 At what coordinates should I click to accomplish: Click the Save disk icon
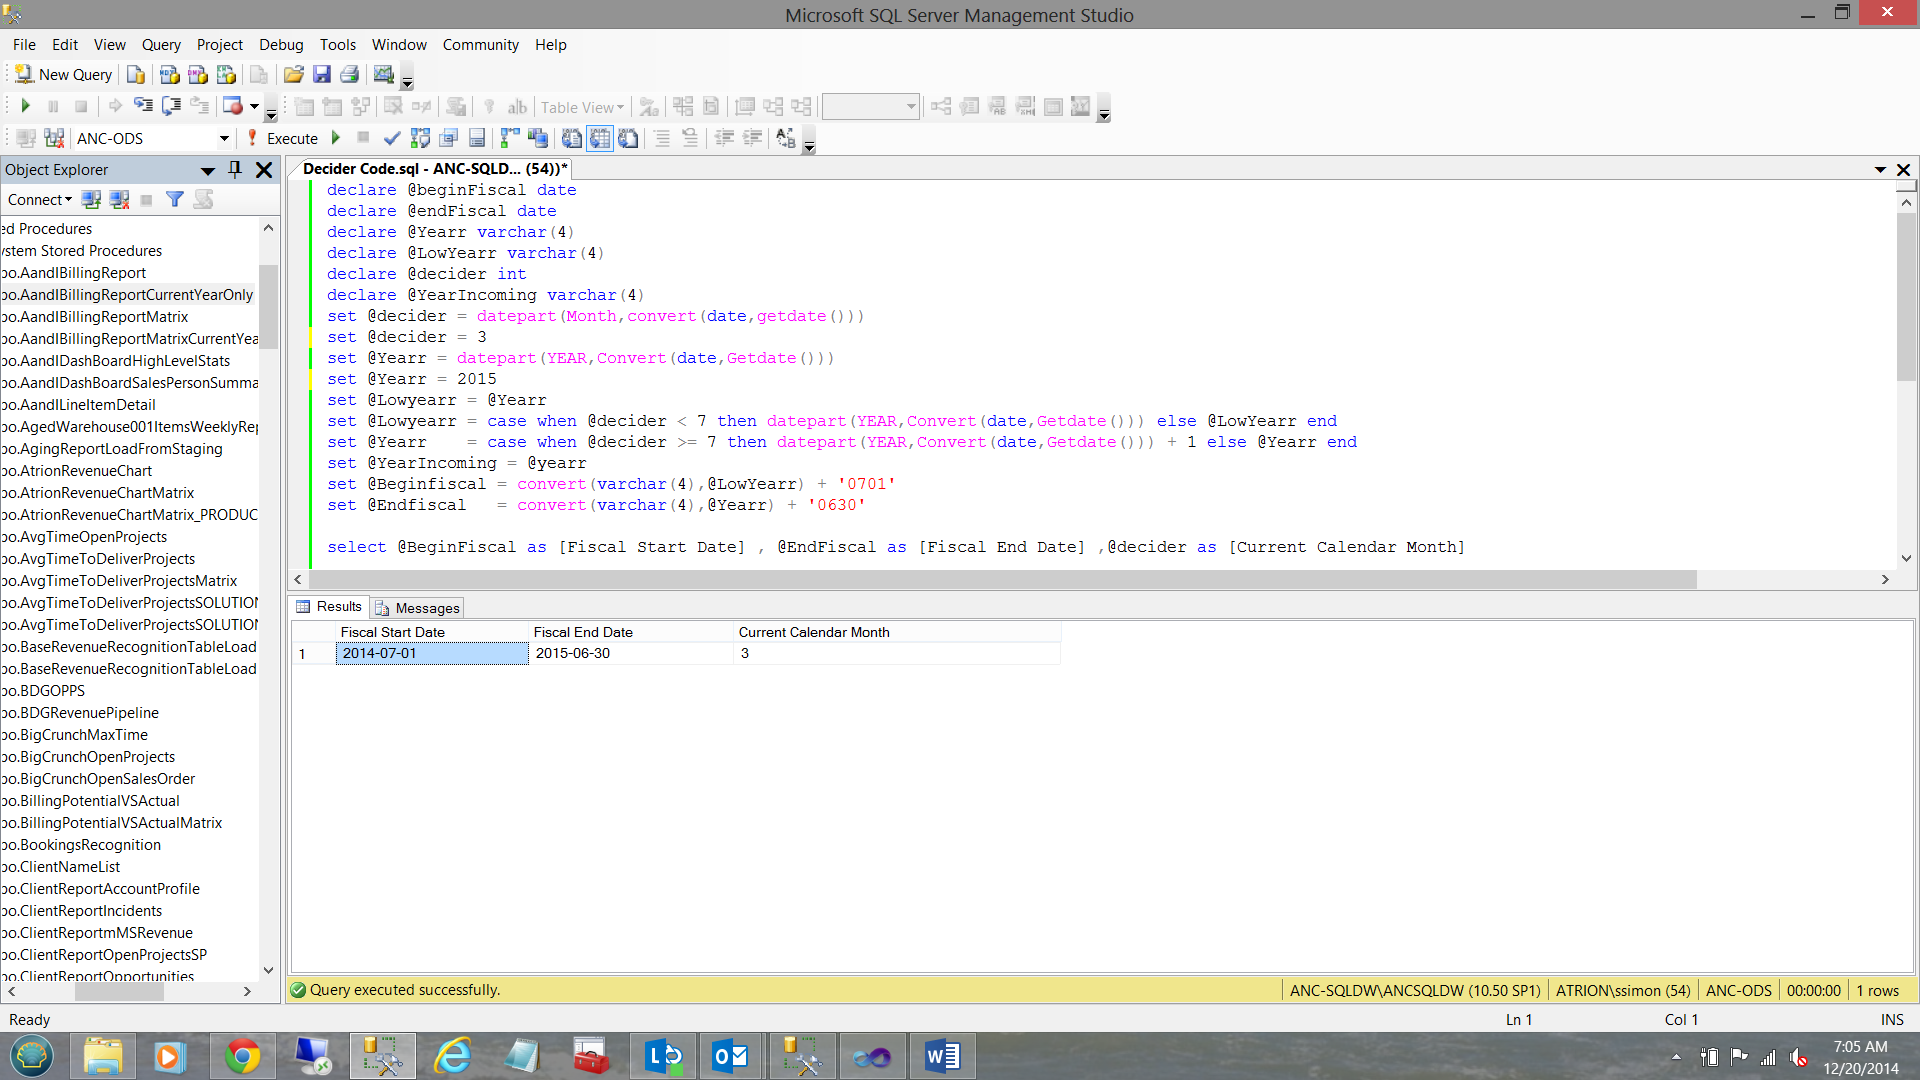point(321,75)
